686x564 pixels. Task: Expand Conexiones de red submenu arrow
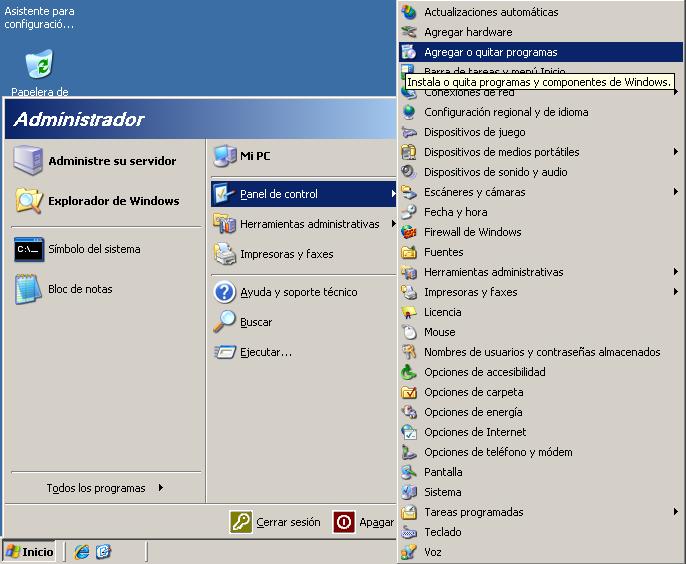tap(676, 92)
